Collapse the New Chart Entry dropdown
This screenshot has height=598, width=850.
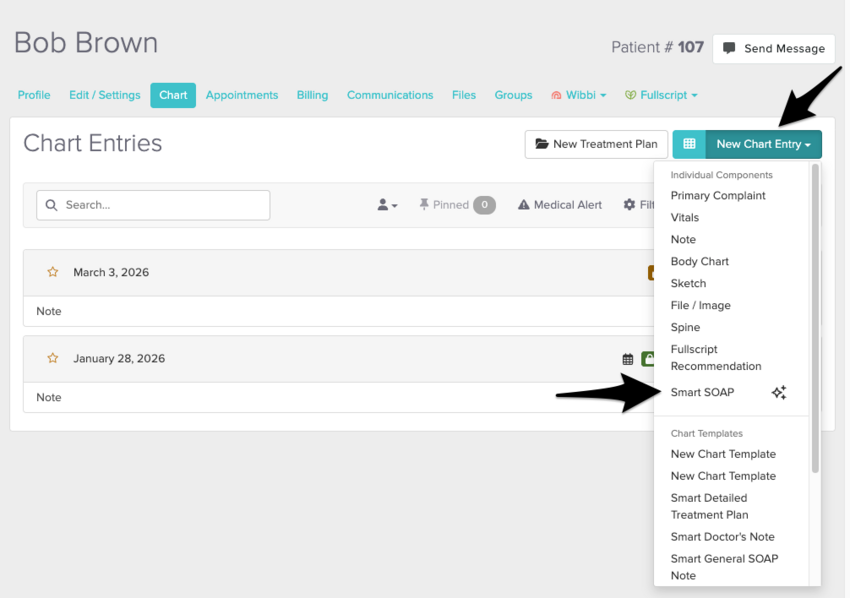763,144
